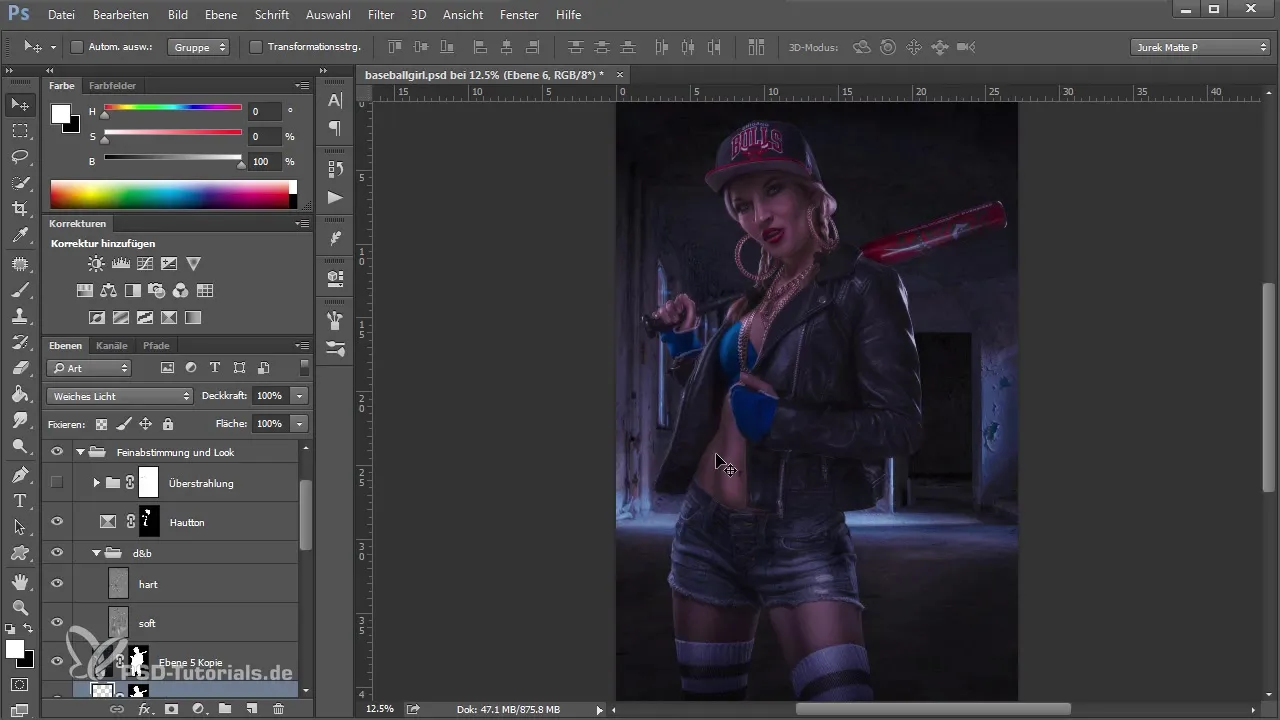Click the zoom level field showing 12.5%

coord(380,708)
